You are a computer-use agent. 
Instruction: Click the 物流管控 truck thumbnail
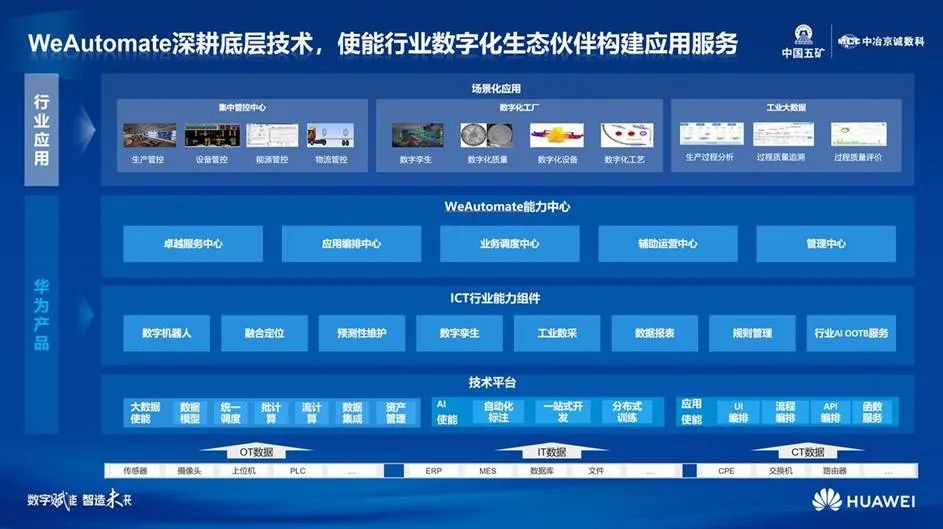pyautogui.click(x=330, y=135)
